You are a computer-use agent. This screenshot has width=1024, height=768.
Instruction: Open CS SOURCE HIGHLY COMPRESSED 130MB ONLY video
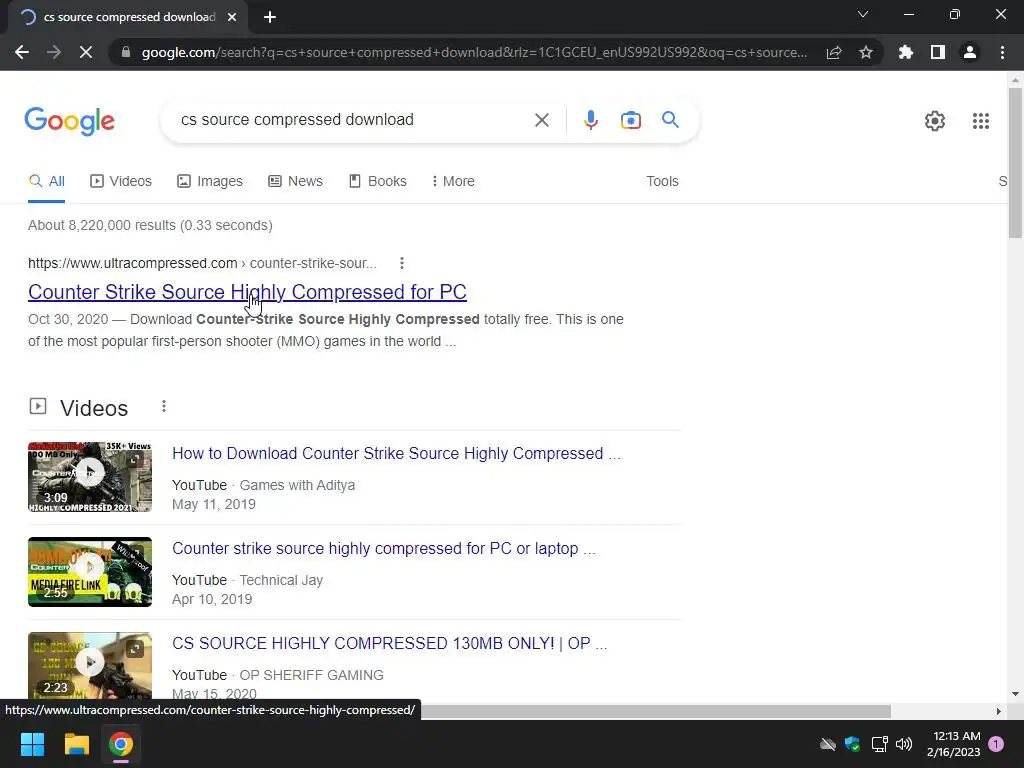(389, 643)
